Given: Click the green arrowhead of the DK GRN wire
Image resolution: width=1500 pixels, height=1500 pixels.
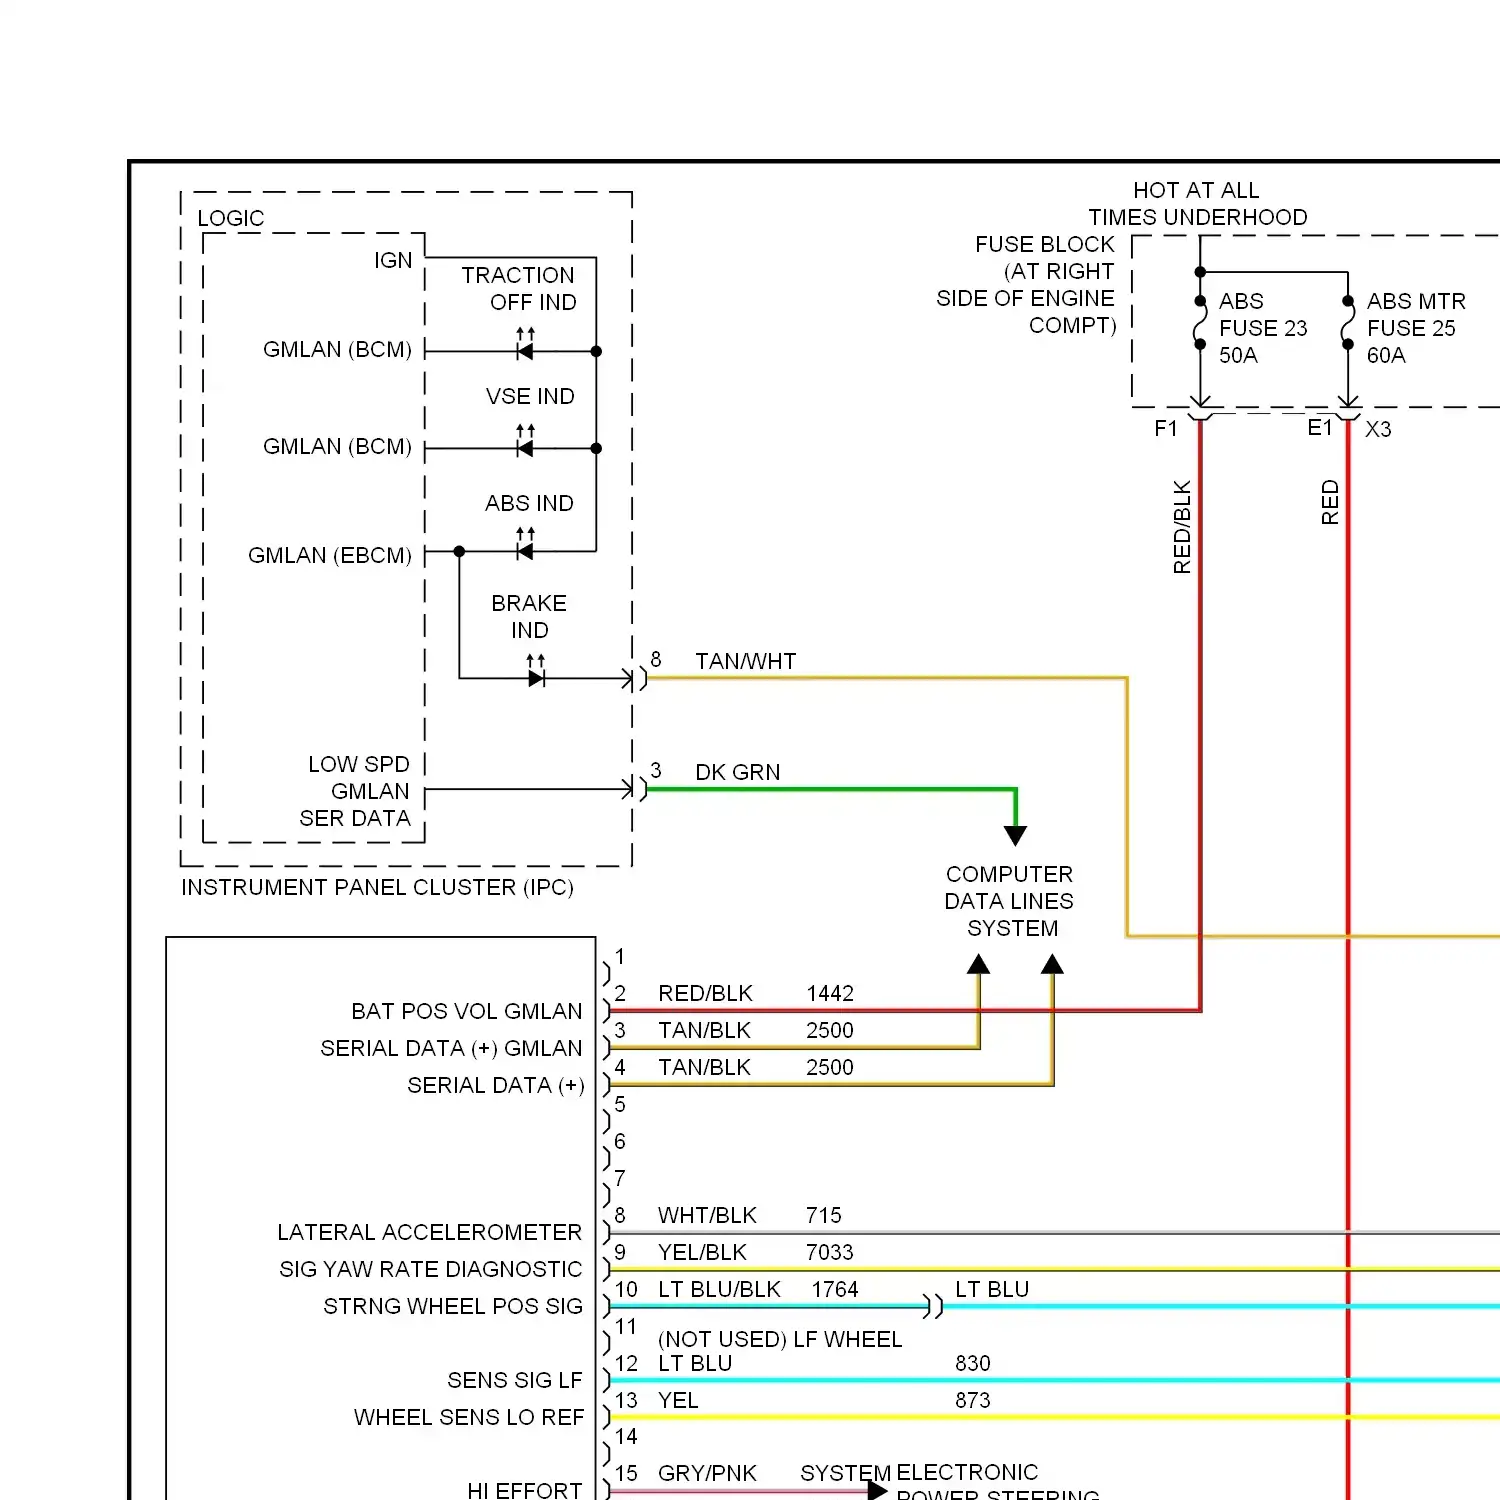Looking at the screenshot, I should (1015, 836).
